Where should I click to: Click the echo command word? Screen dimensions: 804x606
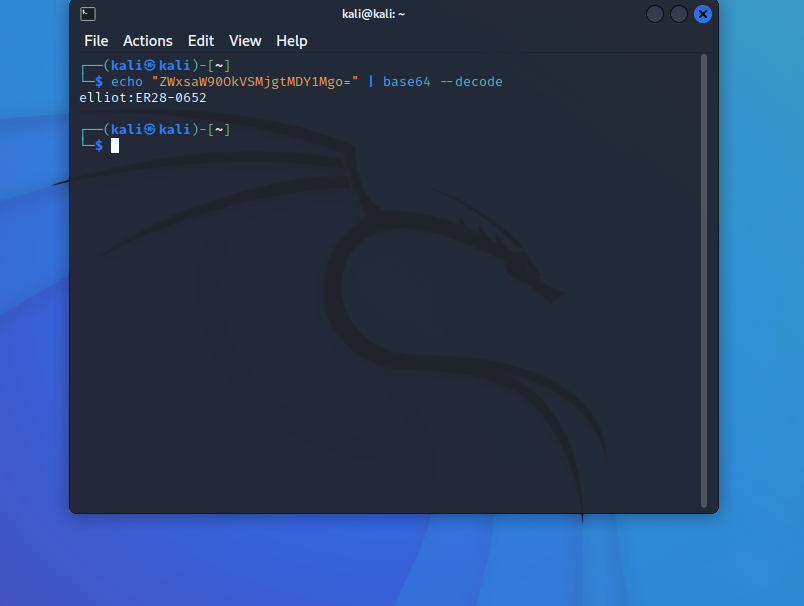tap(127, 82)
